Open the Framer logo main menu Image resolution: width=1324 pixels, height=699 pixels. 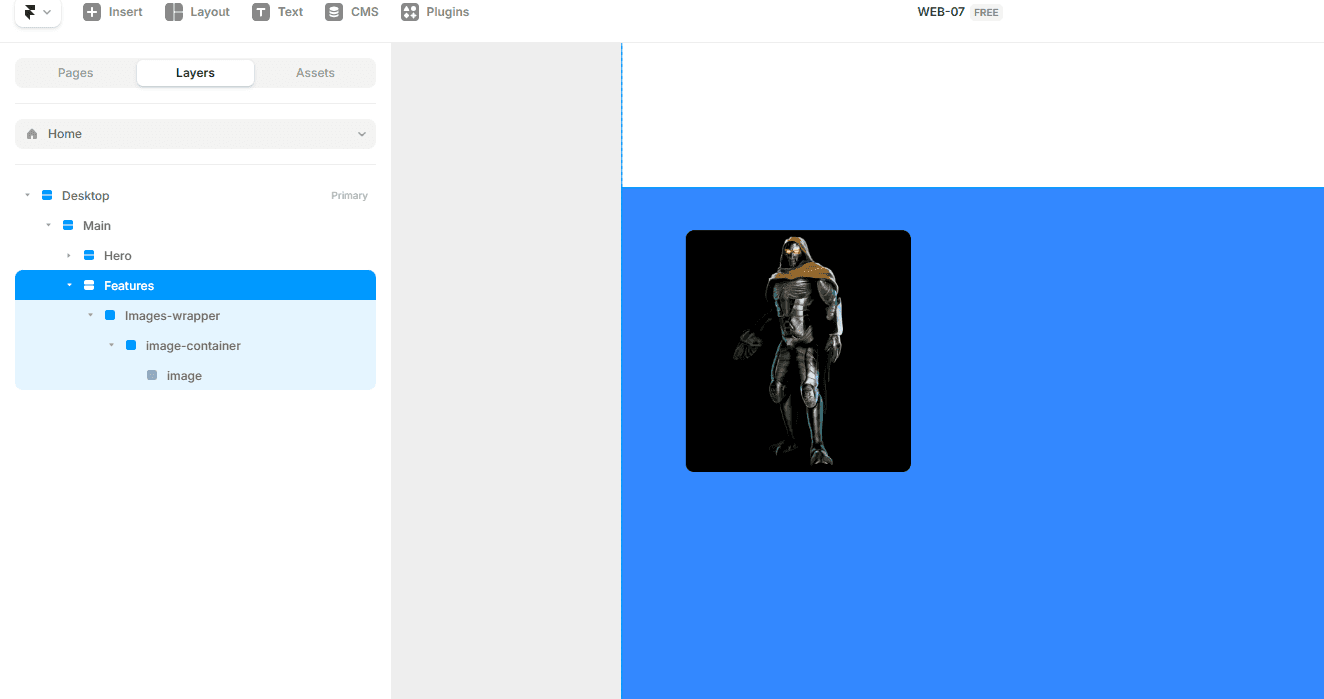[x=38, y=12]
